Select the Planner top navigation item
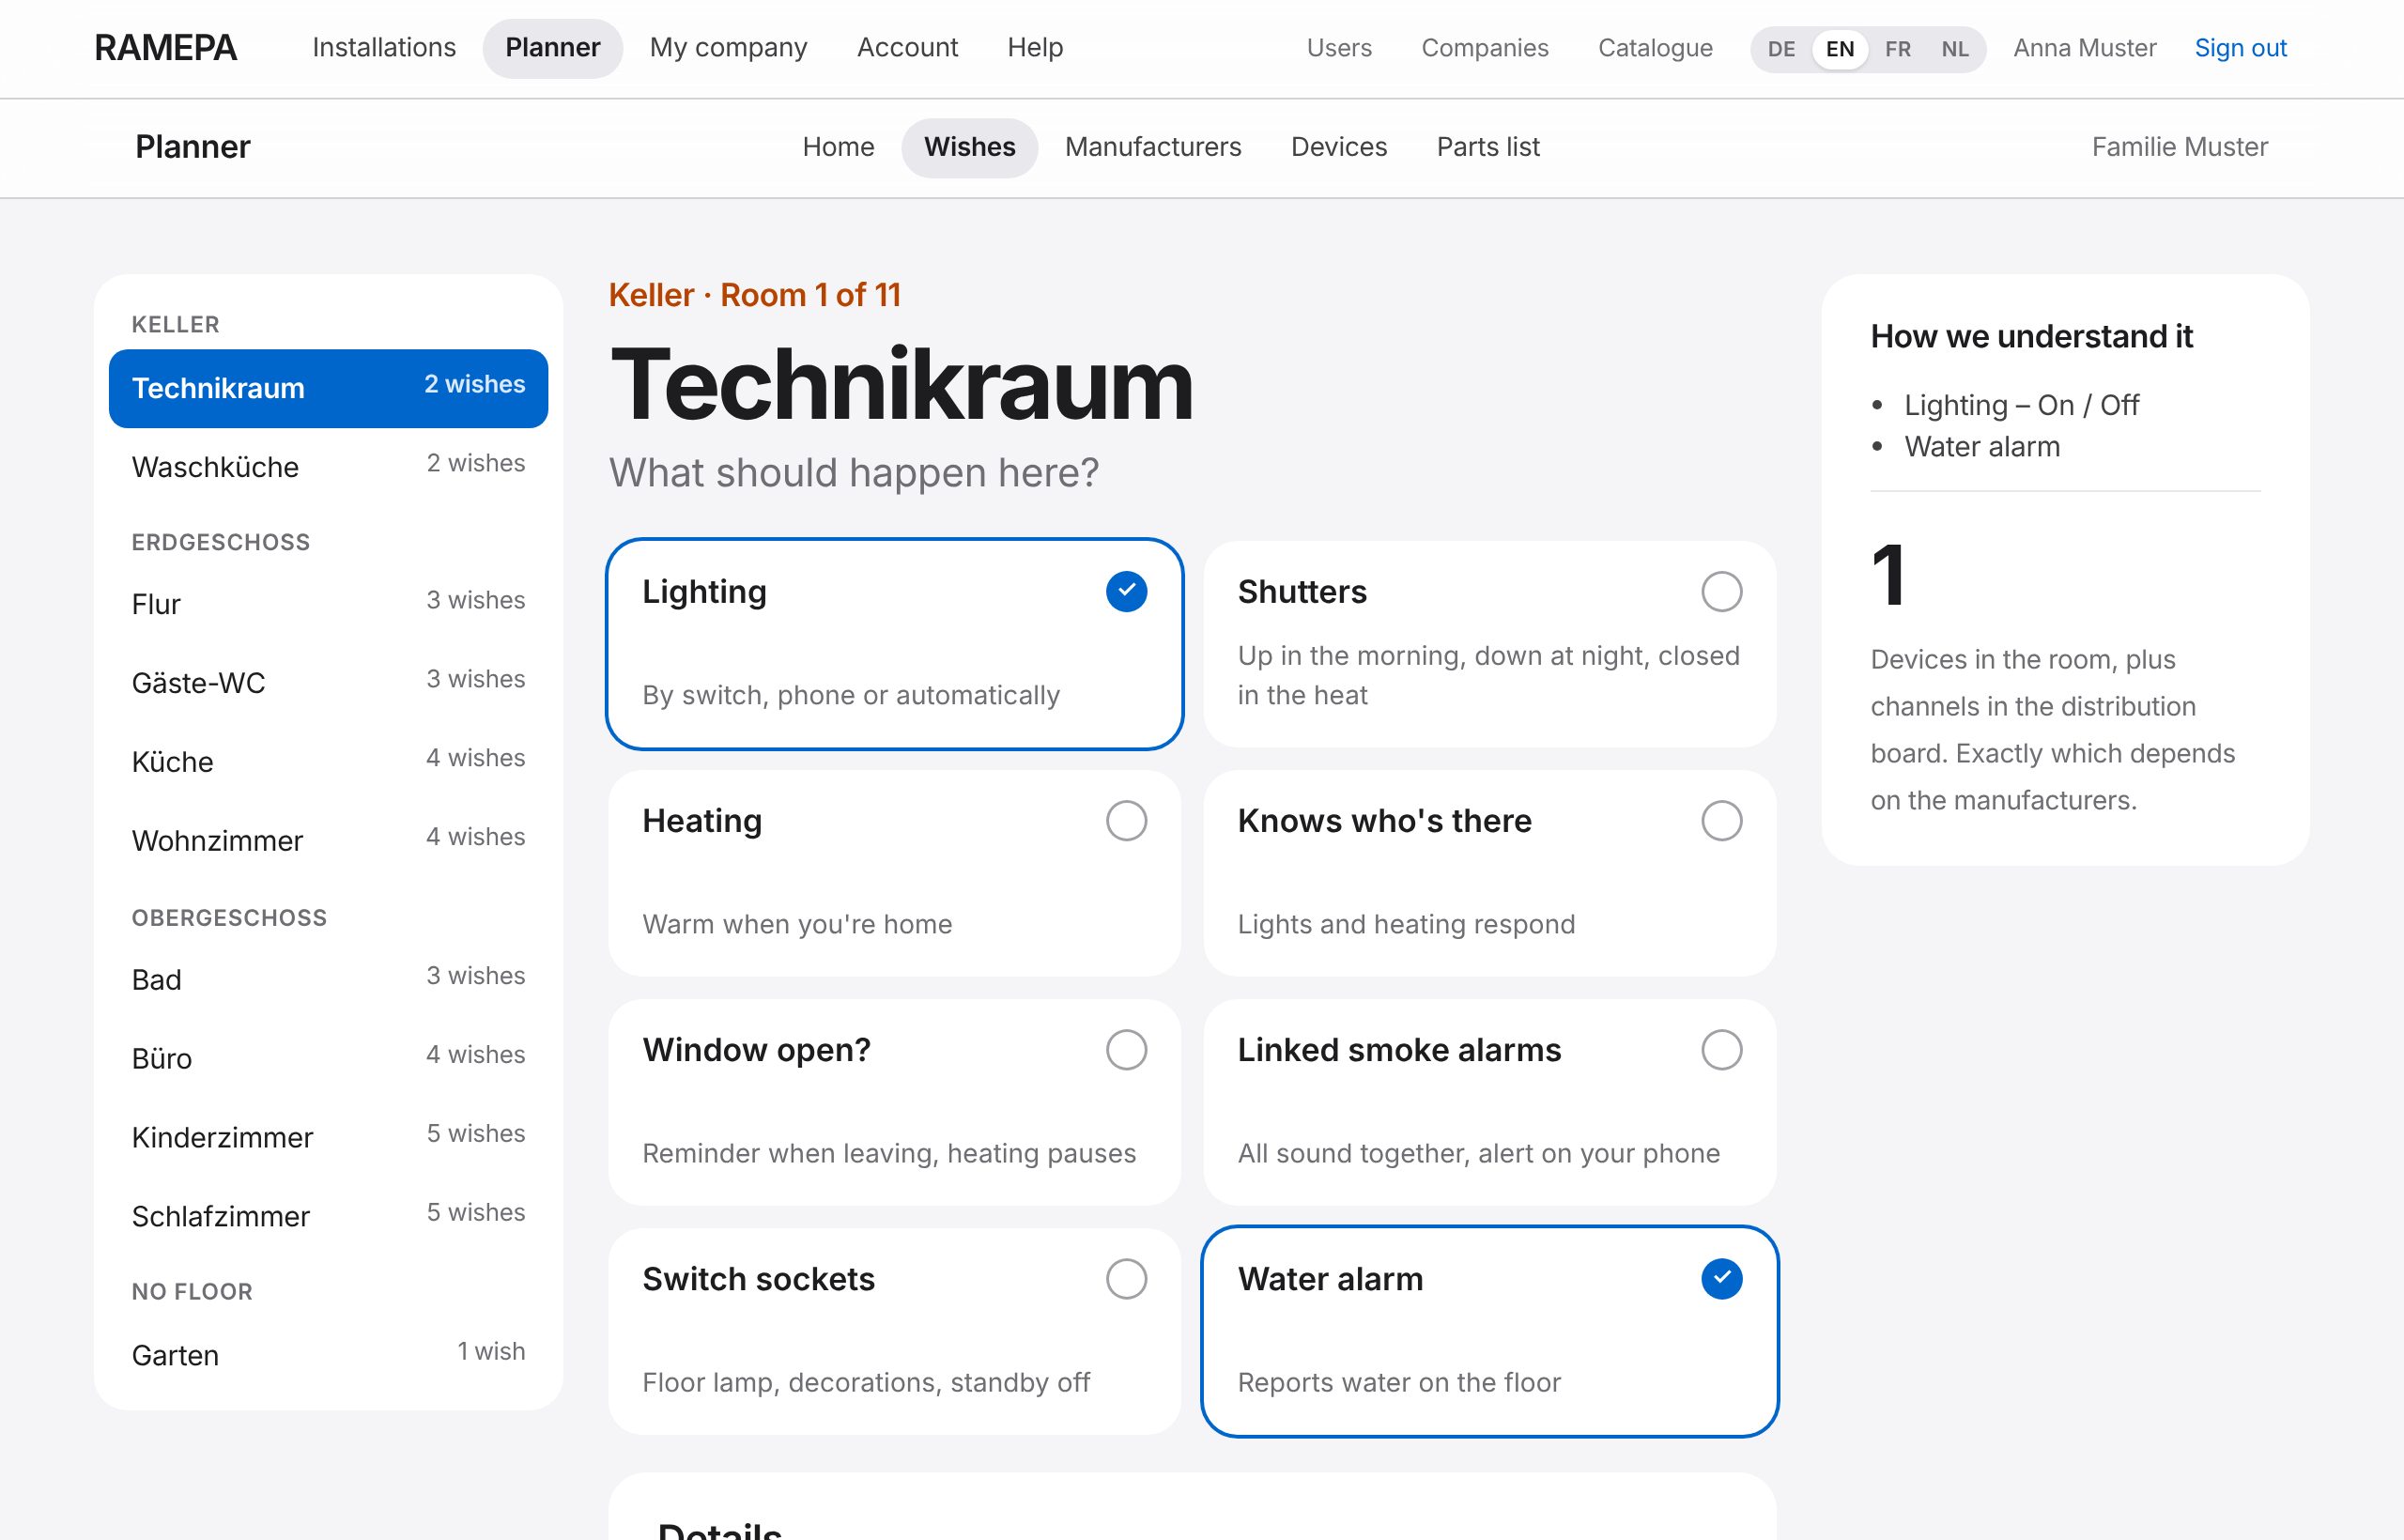 click(x=552, y=48)
